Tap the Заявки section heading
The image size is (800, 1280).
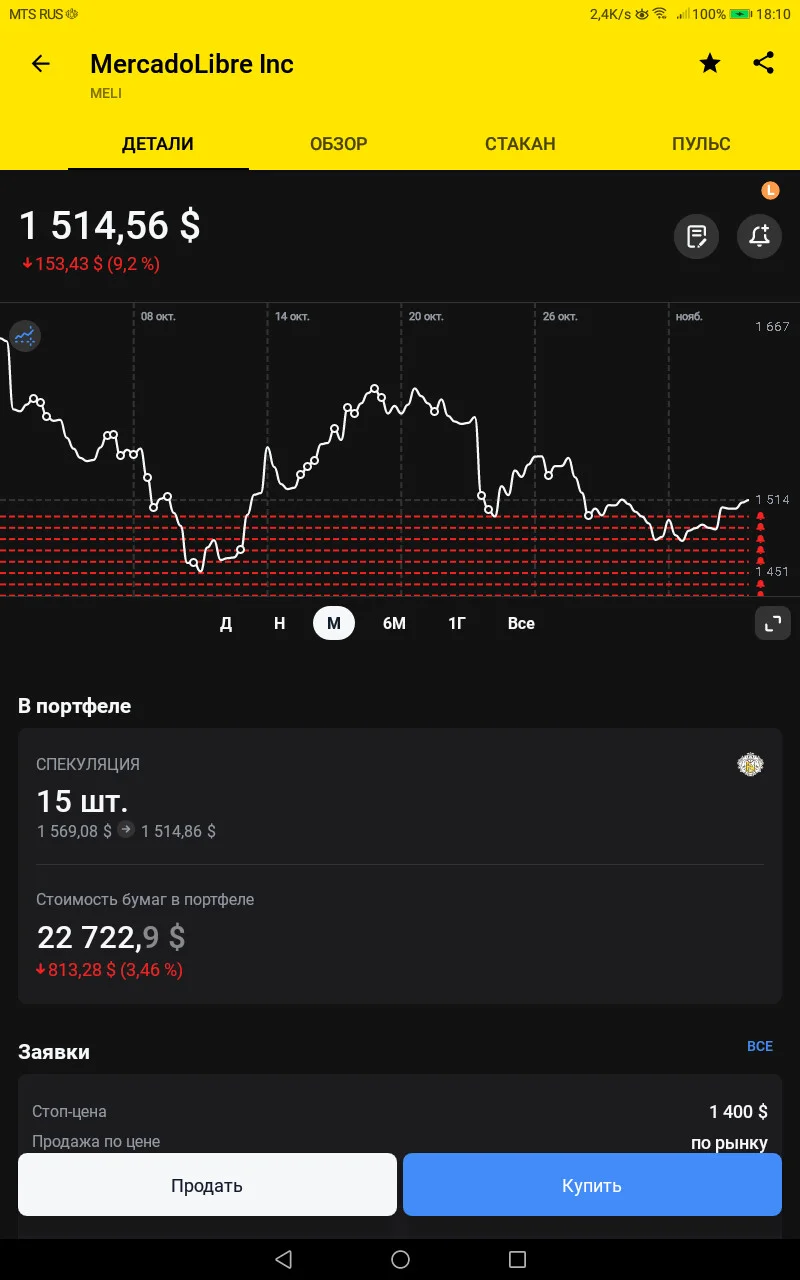coord(54,1052)
